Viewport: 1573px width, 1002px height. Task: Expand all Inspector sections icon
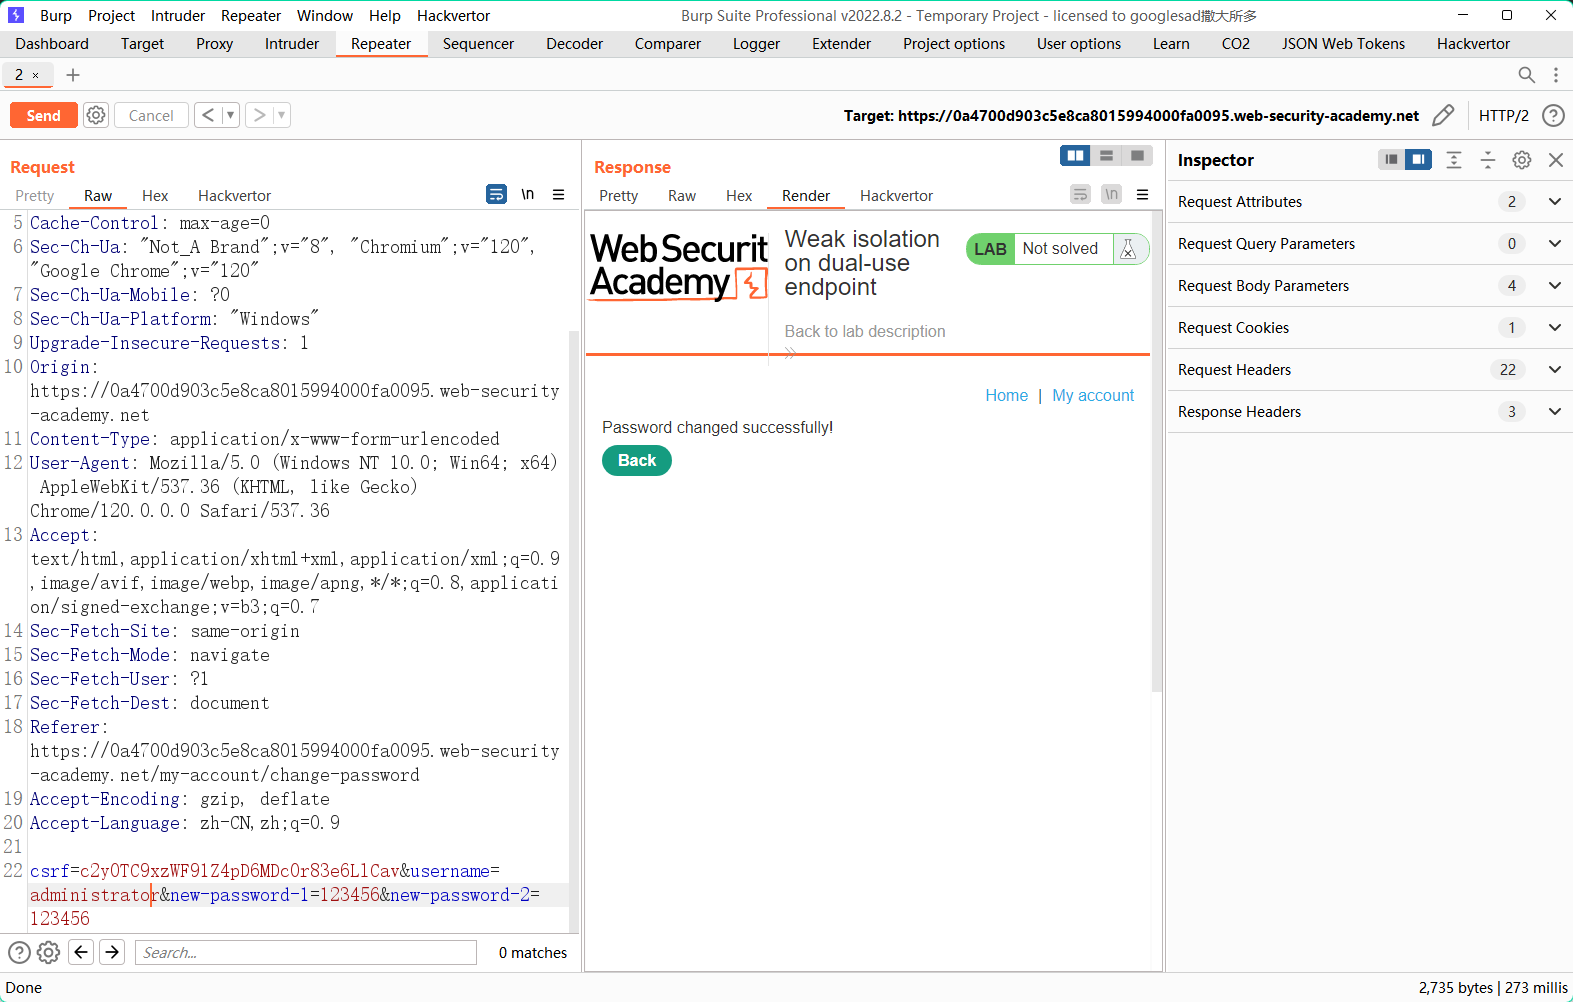(x=1454, y=160)
